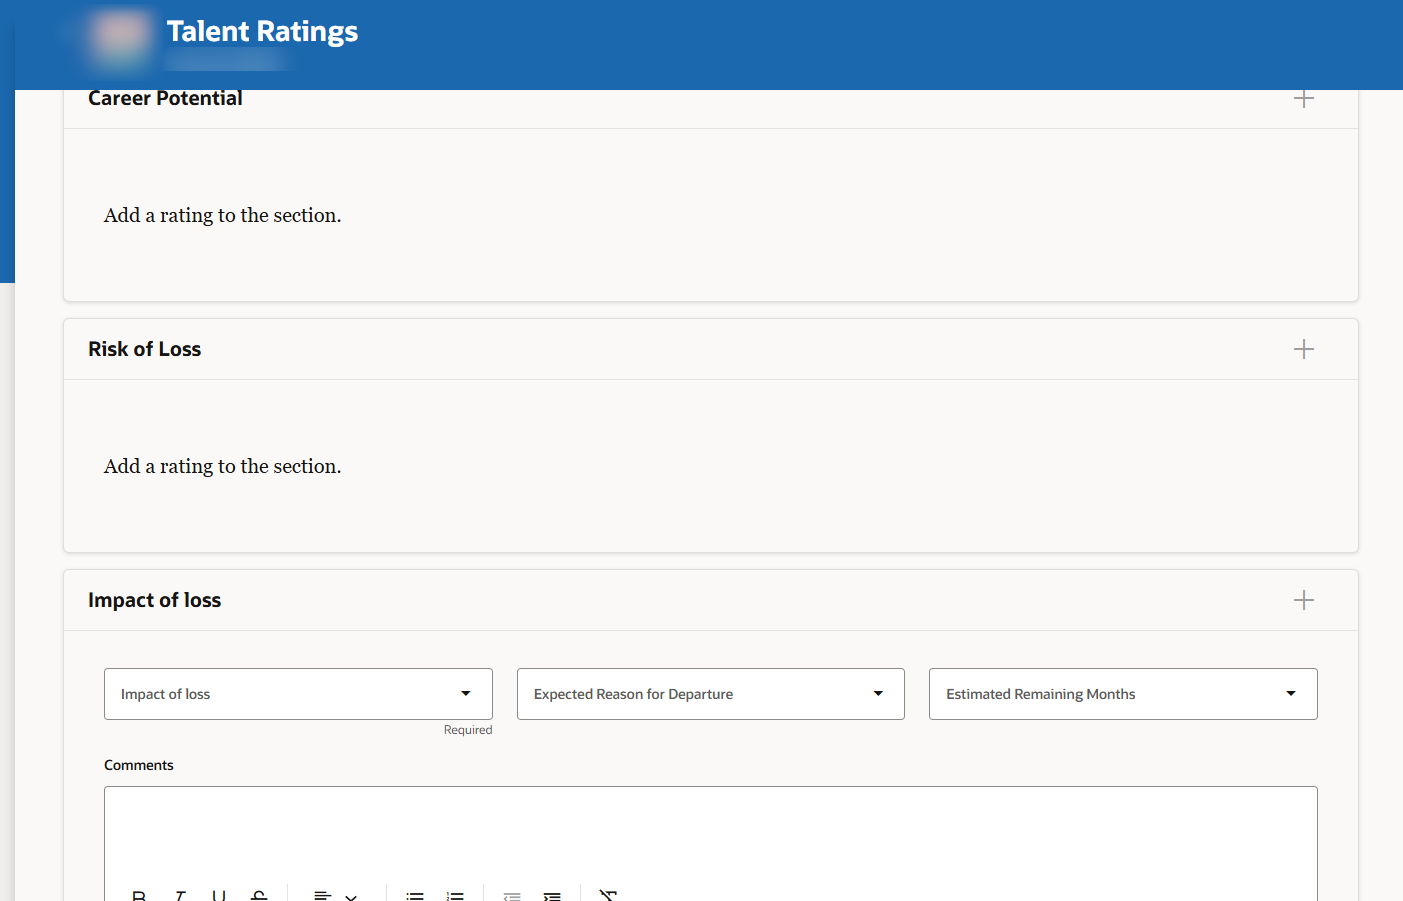Insert a numbered list in Comments
This screenshot has width=1403, height=901.
pos(455,896)
